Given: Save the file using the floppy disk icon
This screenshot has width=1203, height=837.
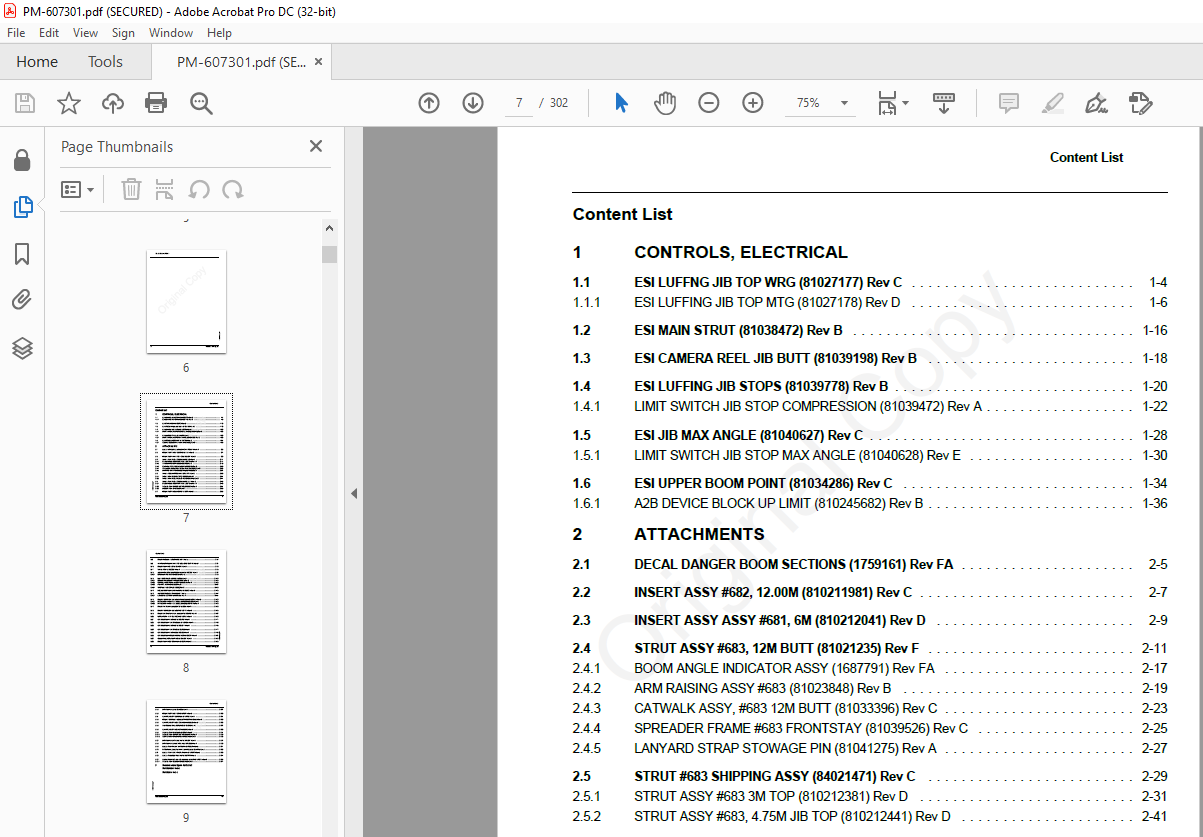Looking at the screenshot, I should (x=25, y=103).
